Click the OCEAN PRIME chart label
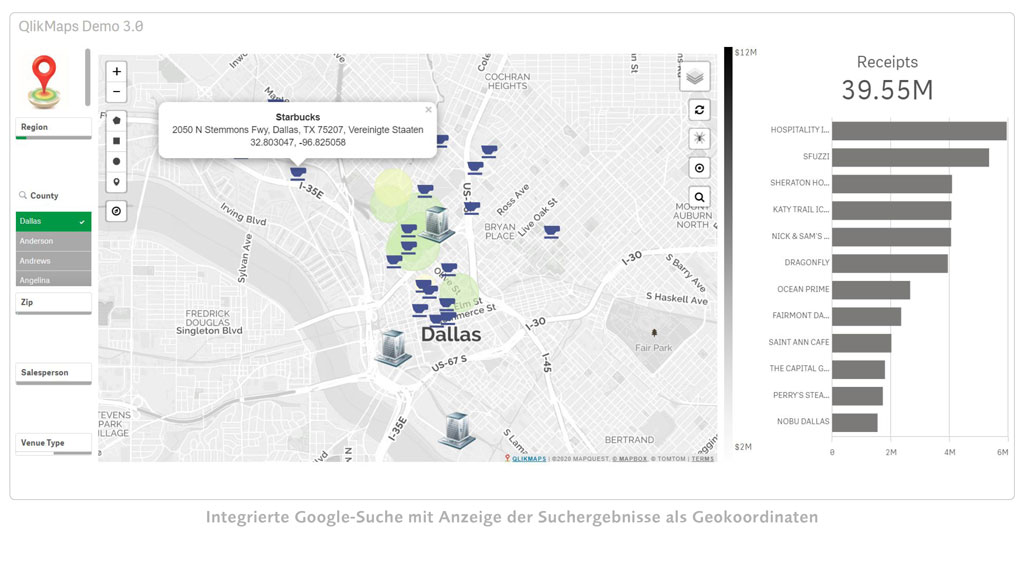The width and height of the screenshot is (1024, 567). tap(803, 289)
